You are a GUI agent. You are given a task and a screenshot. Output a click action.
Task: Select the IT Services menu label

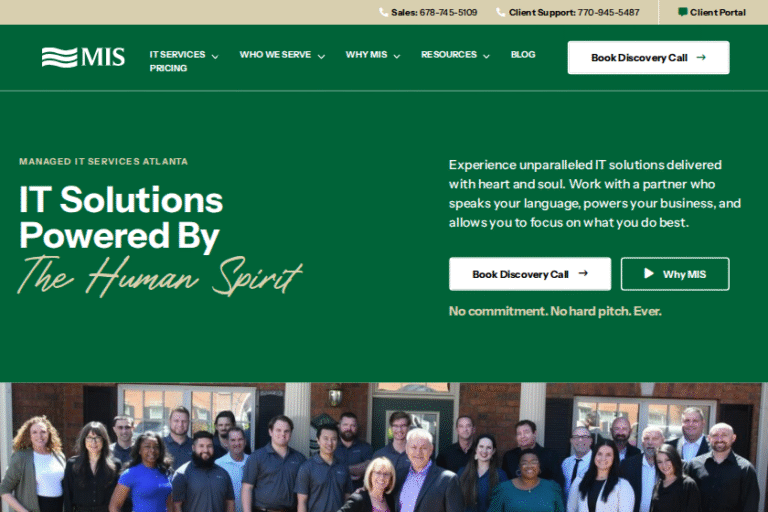[x=177, y=54]
